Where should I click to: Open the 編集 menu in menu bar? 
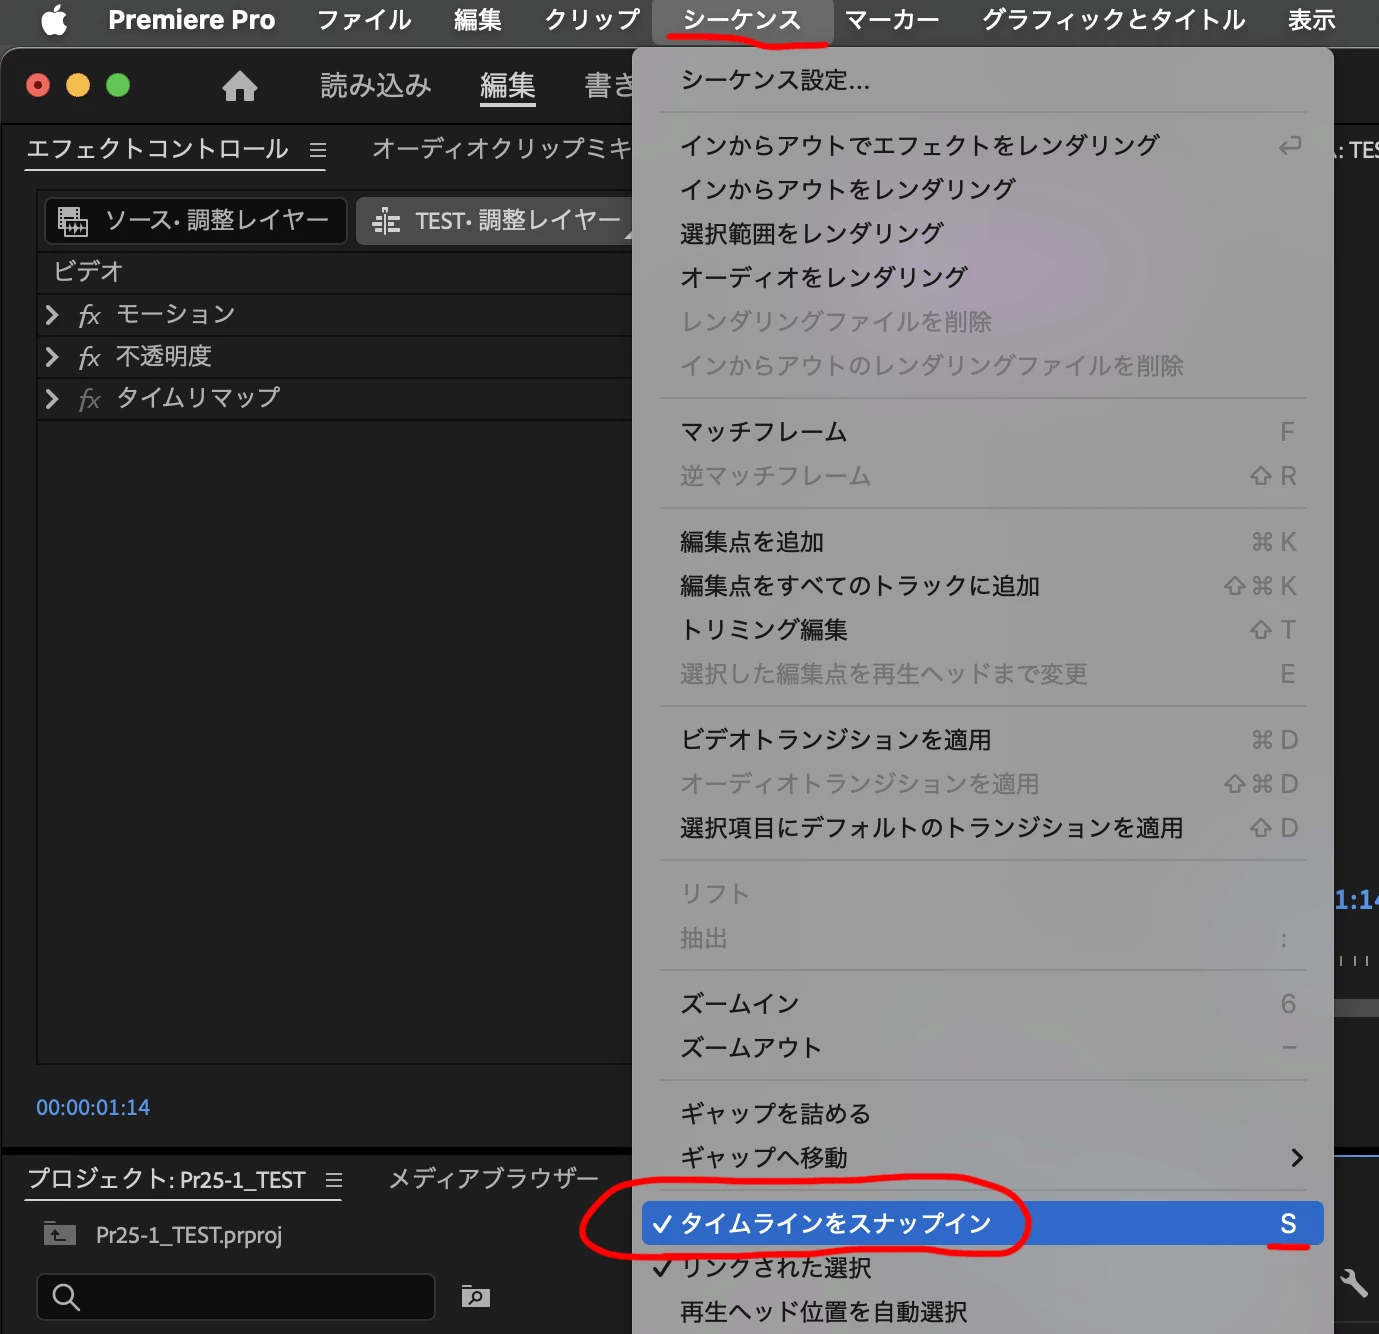477,20
